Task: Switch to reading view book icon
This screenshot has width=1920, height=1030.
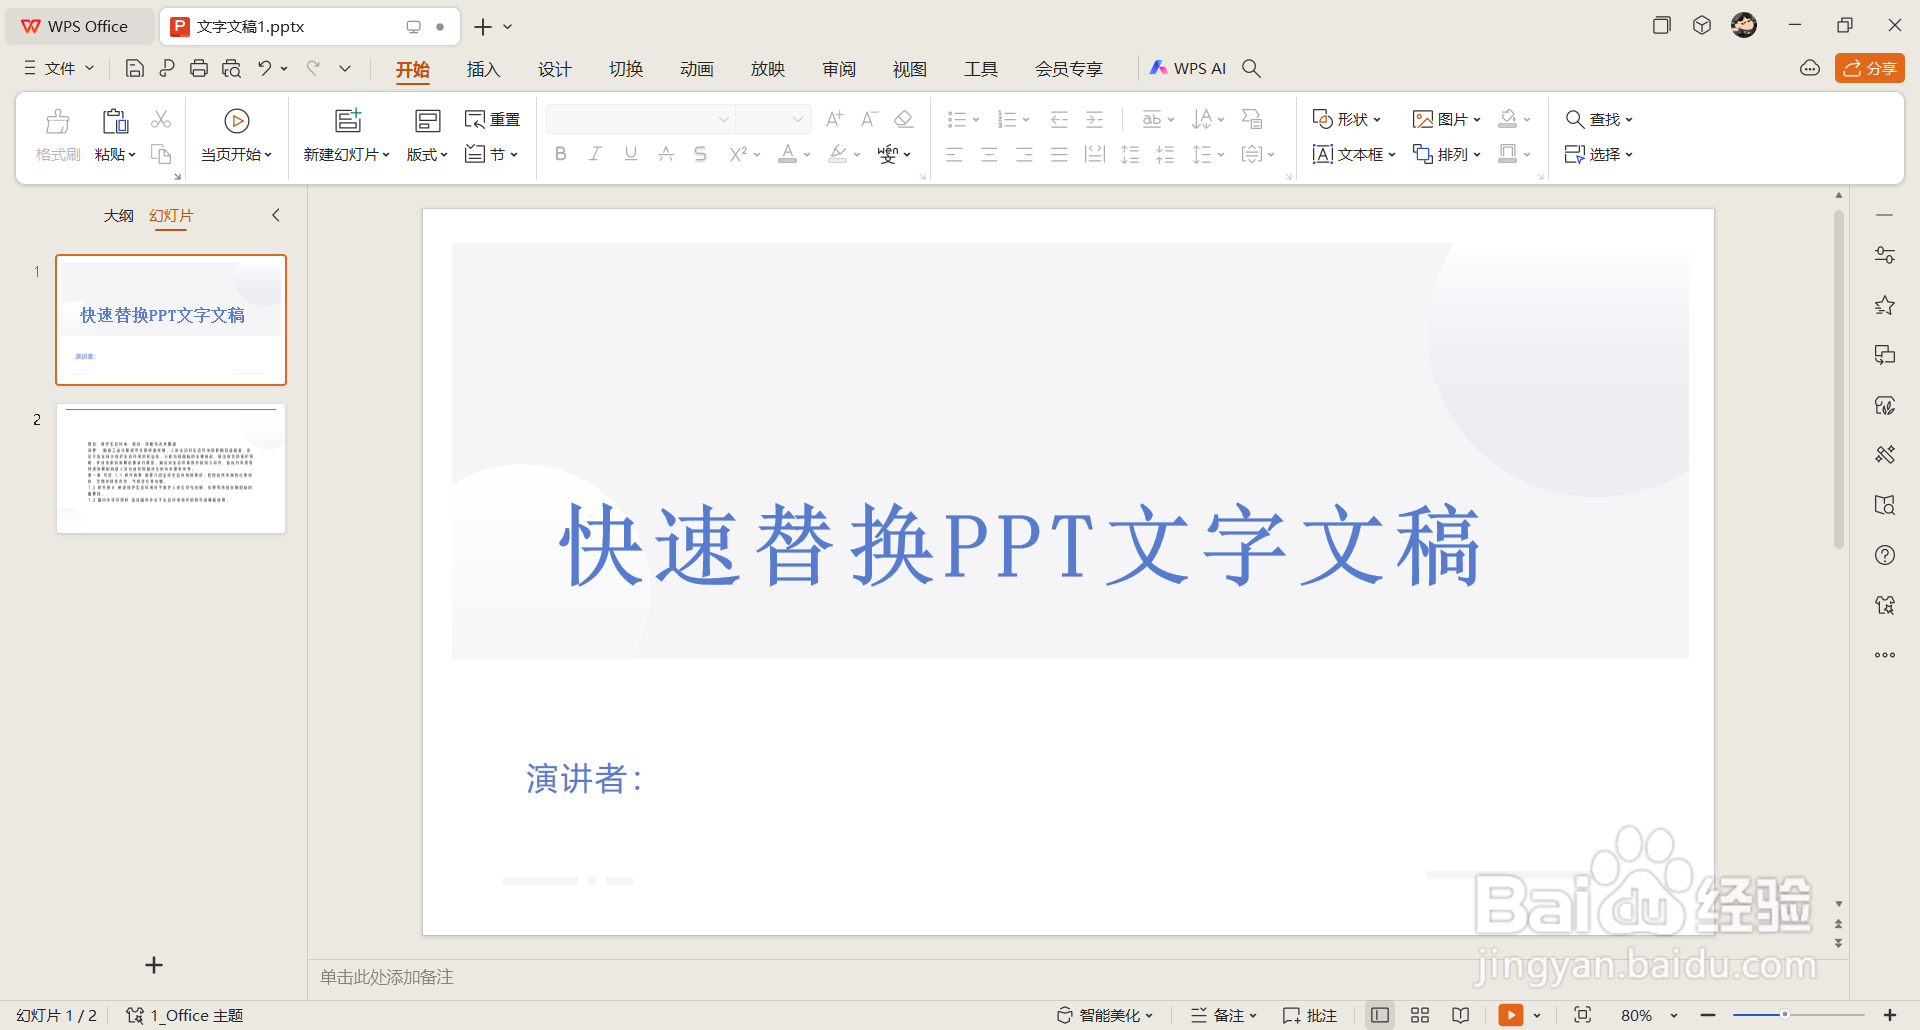Action: pos(1461,1015)
